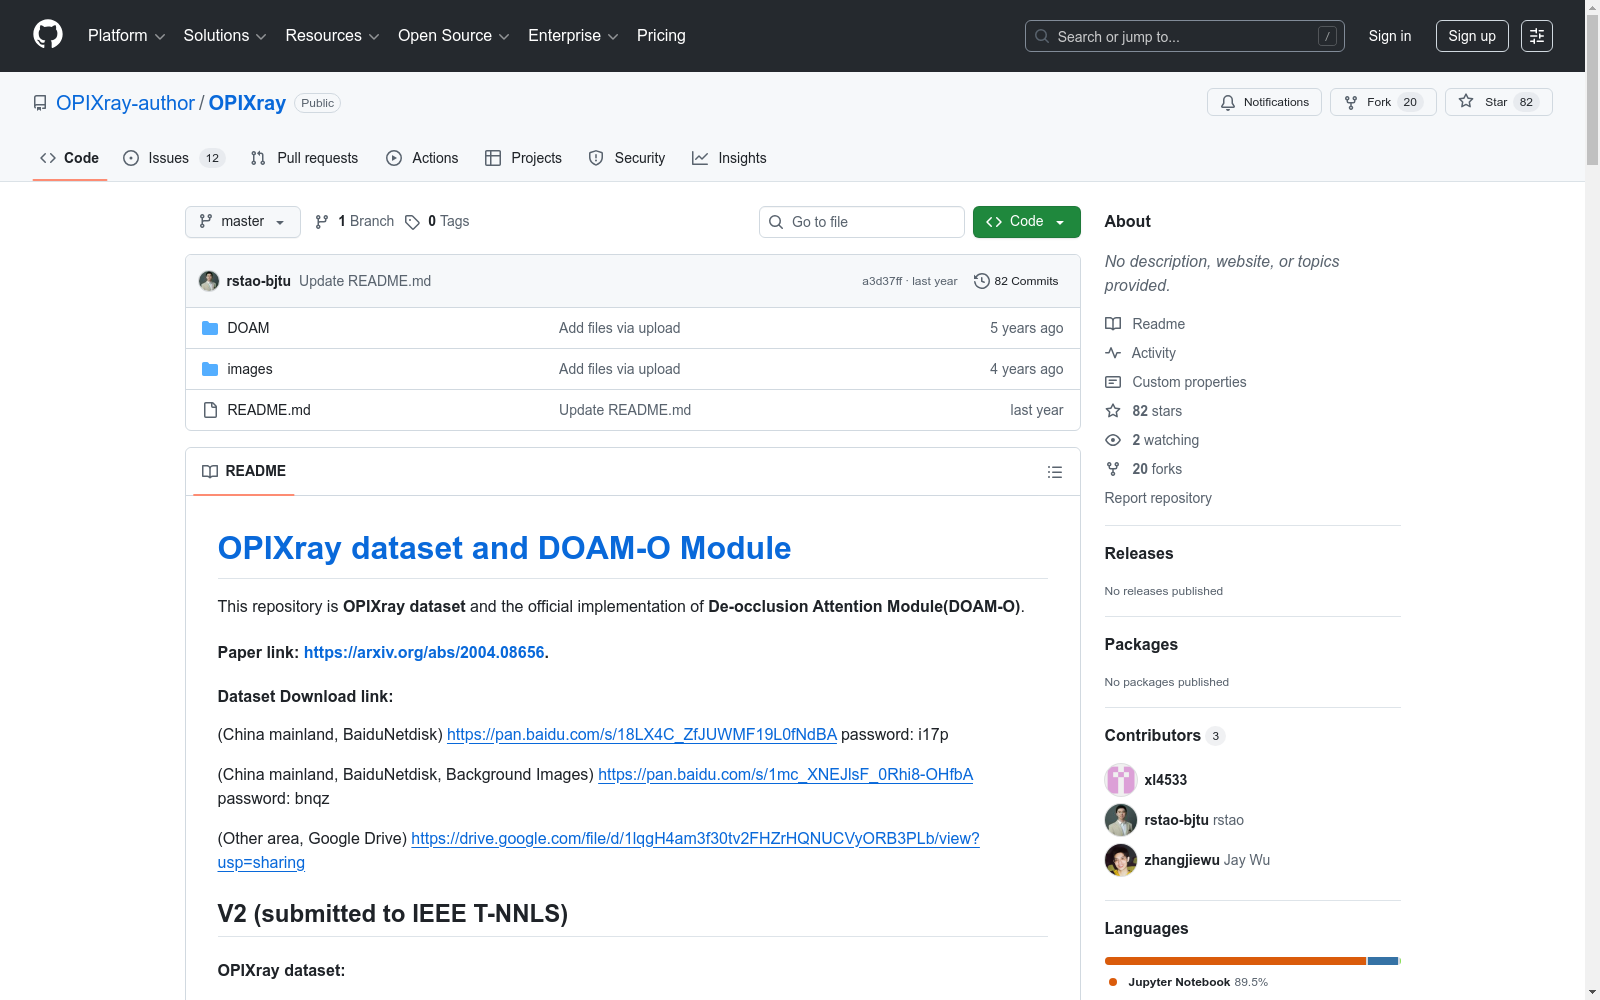The height and width of the screenshot is (1000, 1600).
Task: Click the README.md file icon
Action: tap(210, 410)
